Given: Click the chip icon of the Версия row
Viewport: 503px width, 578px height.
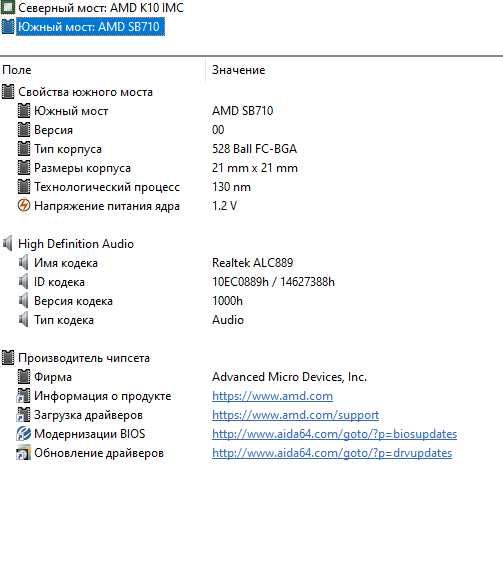Looking at the screenshot, I should click(24, 130).
